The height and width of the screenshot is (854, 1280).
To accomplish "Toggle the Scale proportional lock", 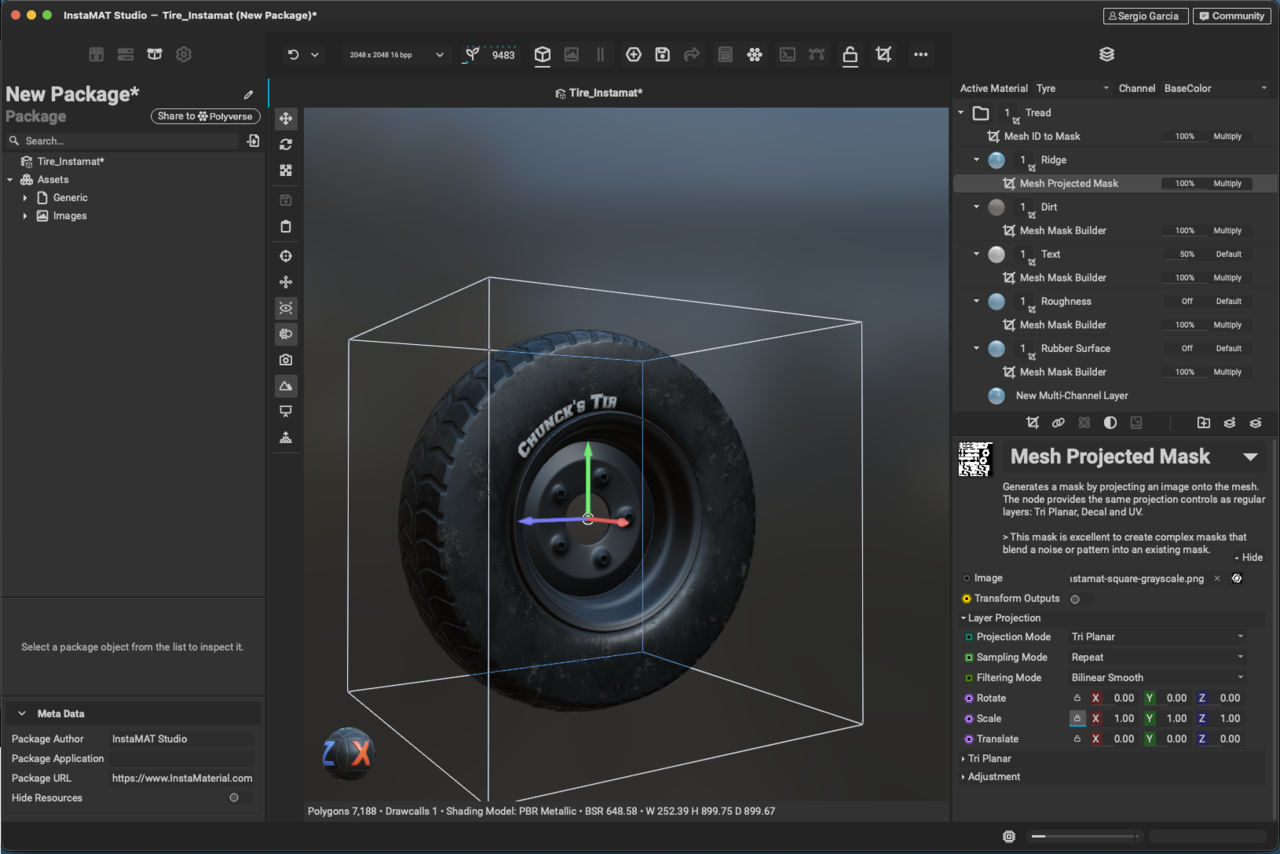I will coord(1077,719).
